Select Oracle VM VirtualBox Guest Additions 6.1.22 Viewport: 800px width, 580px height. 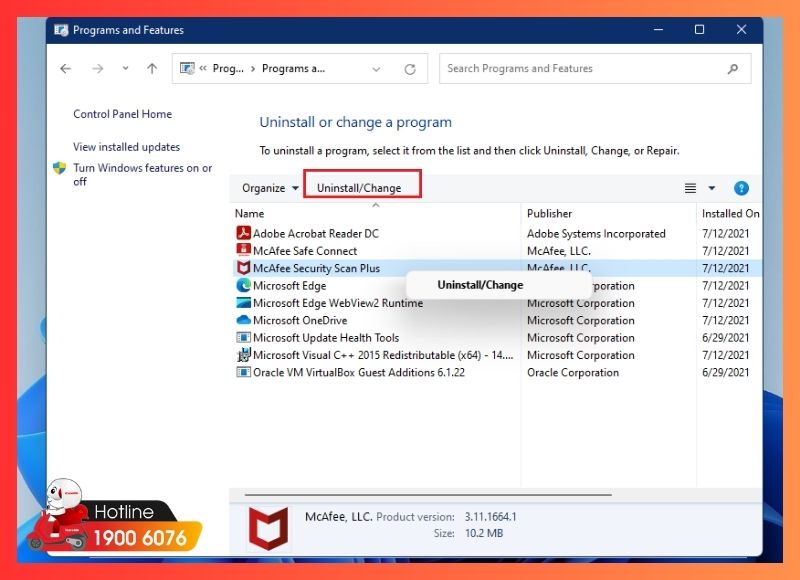click(359, 372)
